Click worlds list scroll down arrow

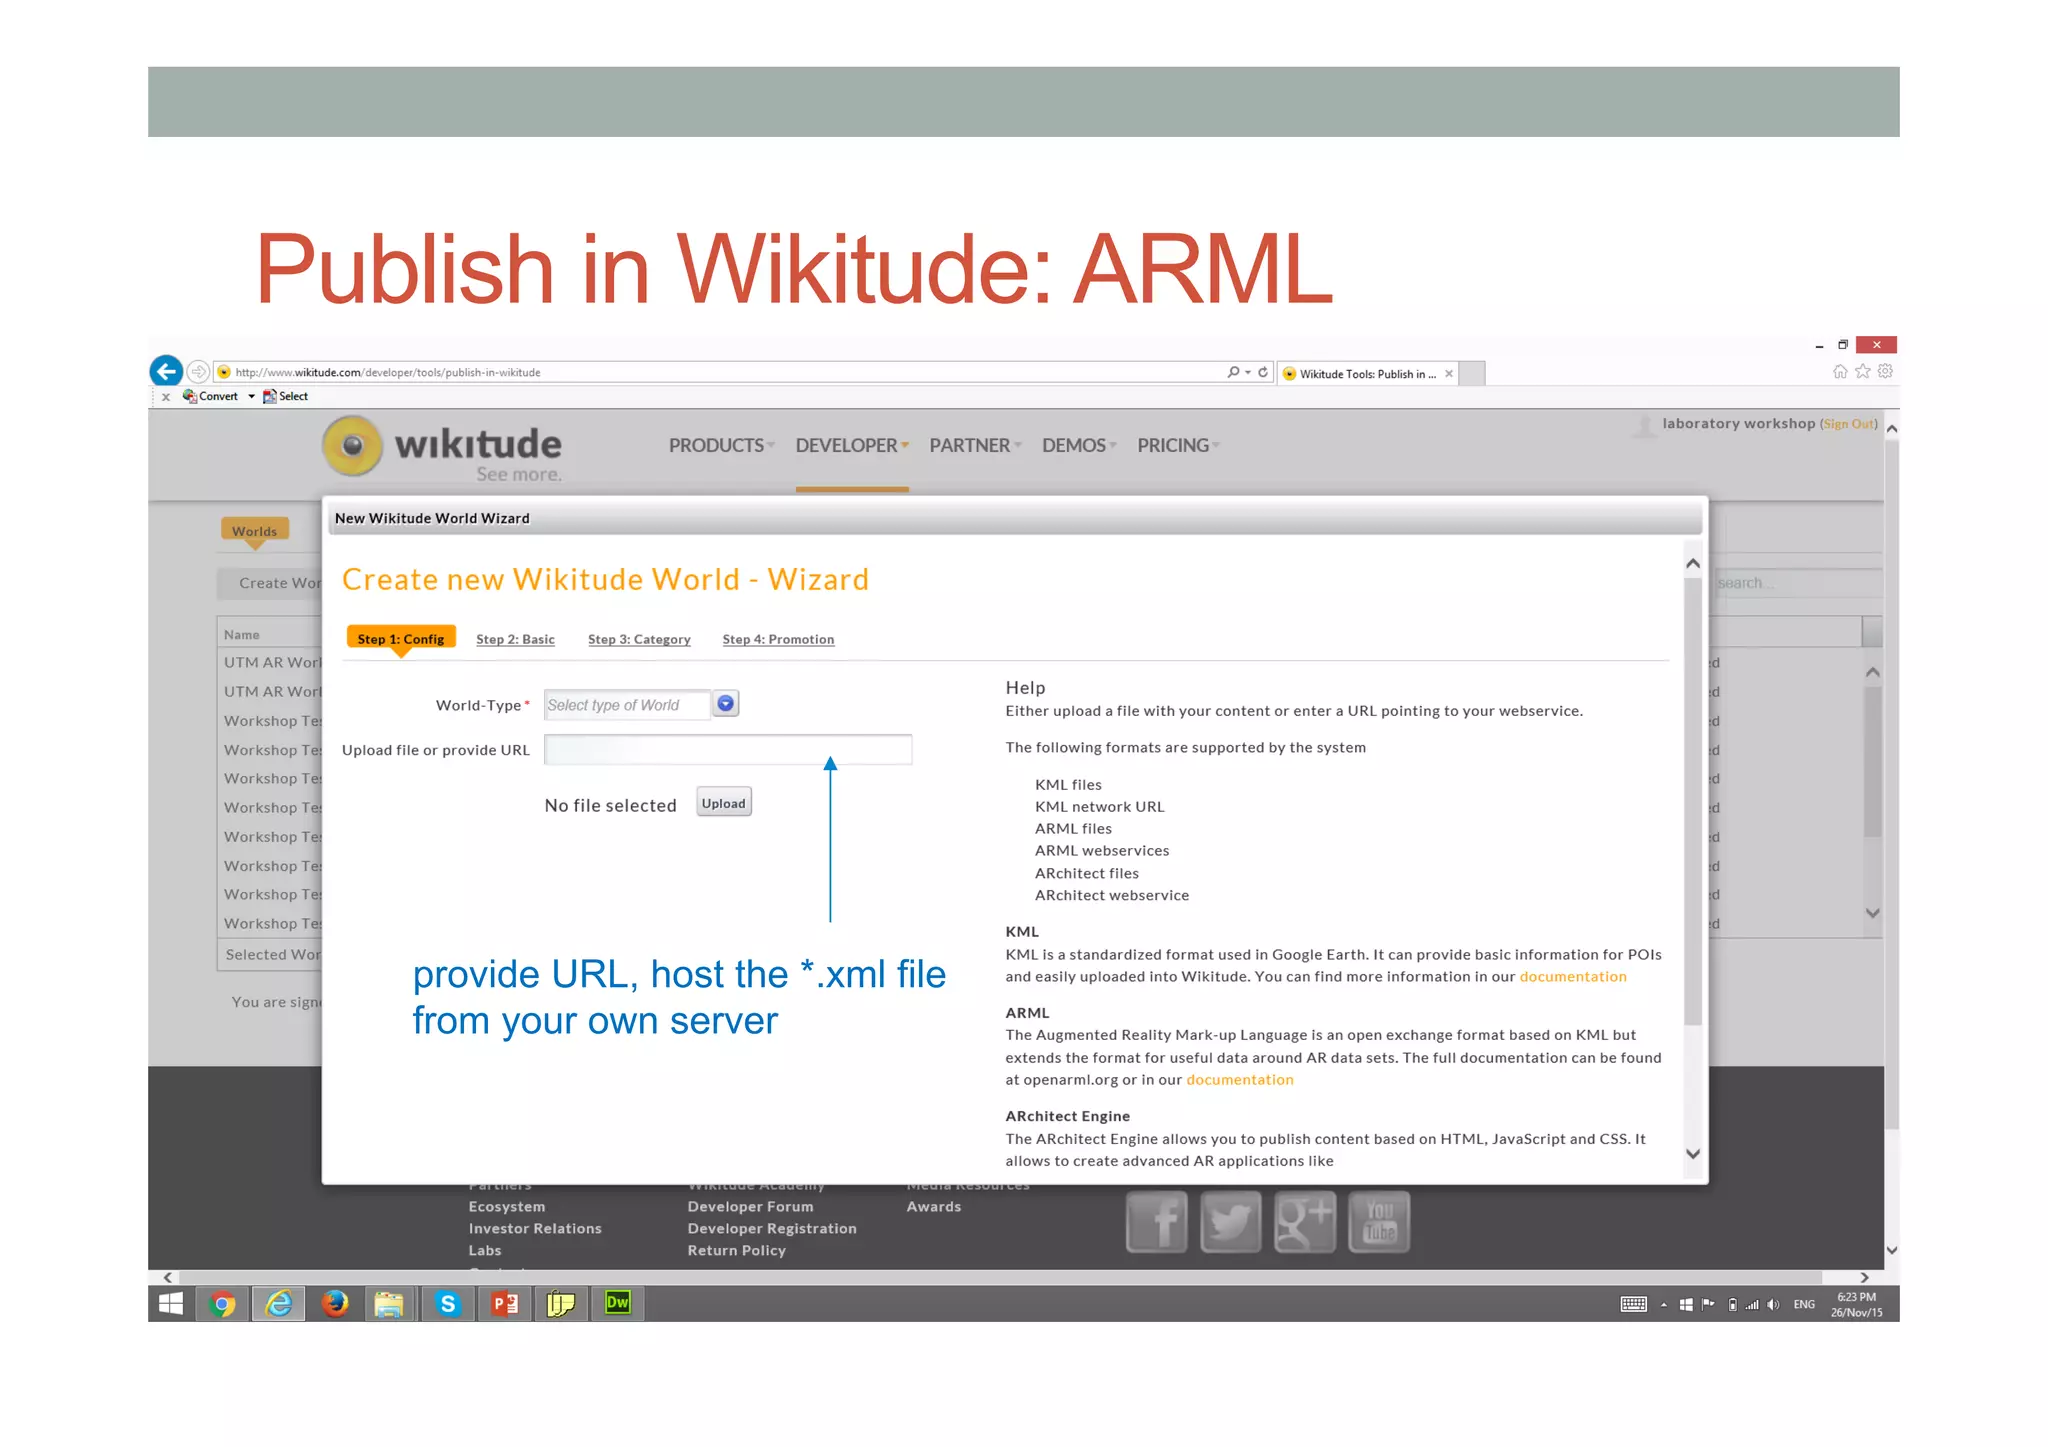(x=1873, y=913)
